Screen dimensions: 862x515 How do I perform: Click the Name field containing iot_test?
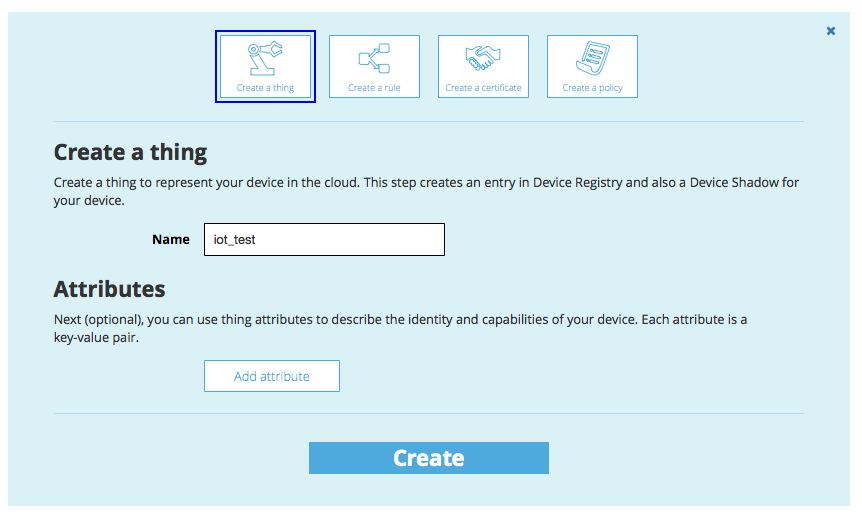(324, 239)
